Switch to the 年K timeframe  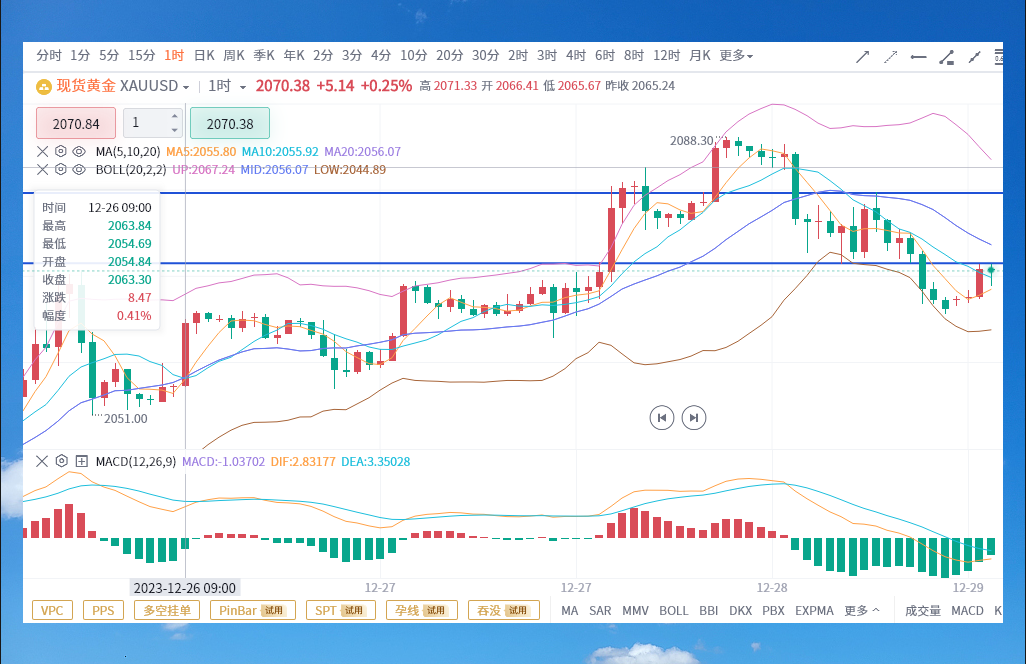coord(294,56)
